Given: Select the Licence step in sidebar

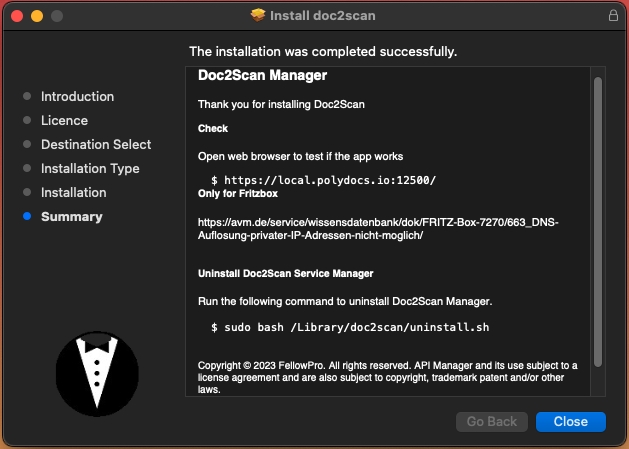Looking at the screenshot, I should (64, 121).
